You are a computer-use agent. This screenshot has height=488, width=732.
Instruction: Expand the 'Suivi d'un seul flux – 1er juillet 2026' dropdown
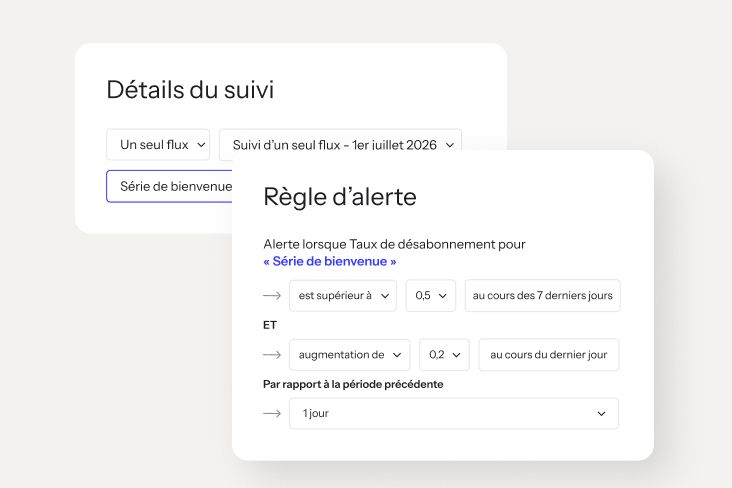click(x=340, y=145)
